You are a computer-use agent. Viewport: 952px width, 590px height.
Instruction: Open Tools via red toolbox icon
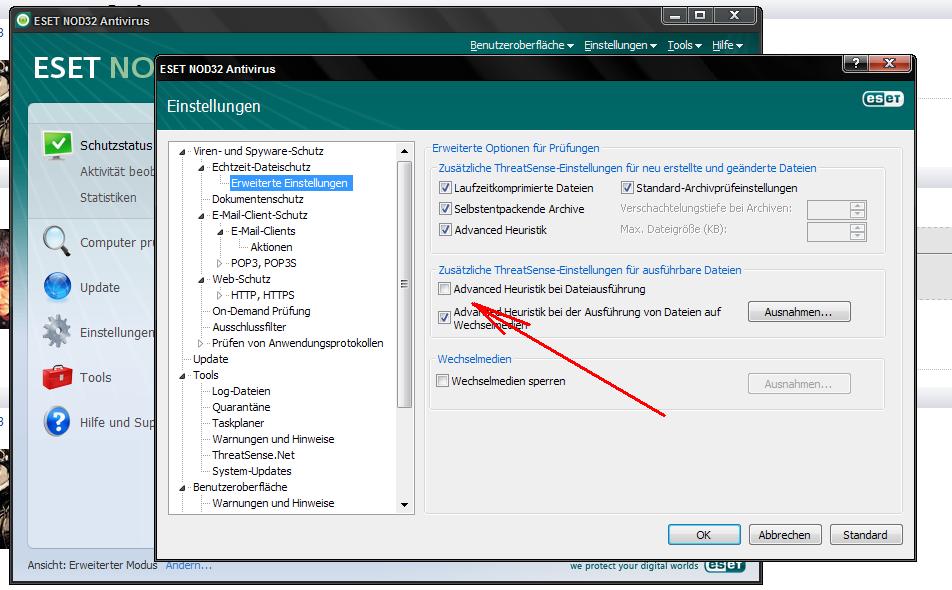[x=57, y=377]
